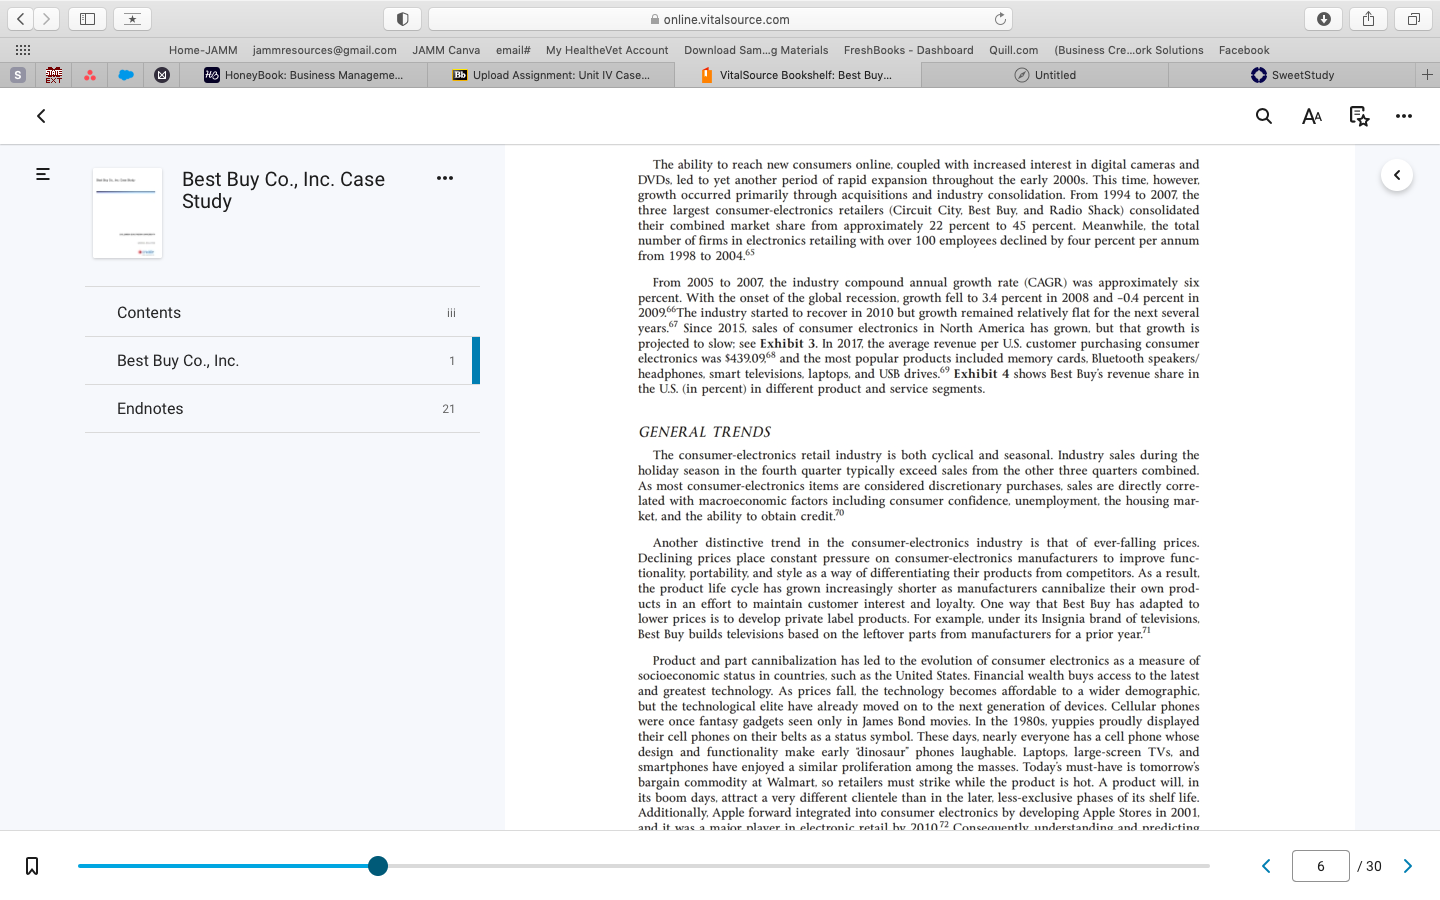Viewport: 1440px width, 900px height.
Task: Switch to the SweetStudy tab
Action: (1291, 75)
